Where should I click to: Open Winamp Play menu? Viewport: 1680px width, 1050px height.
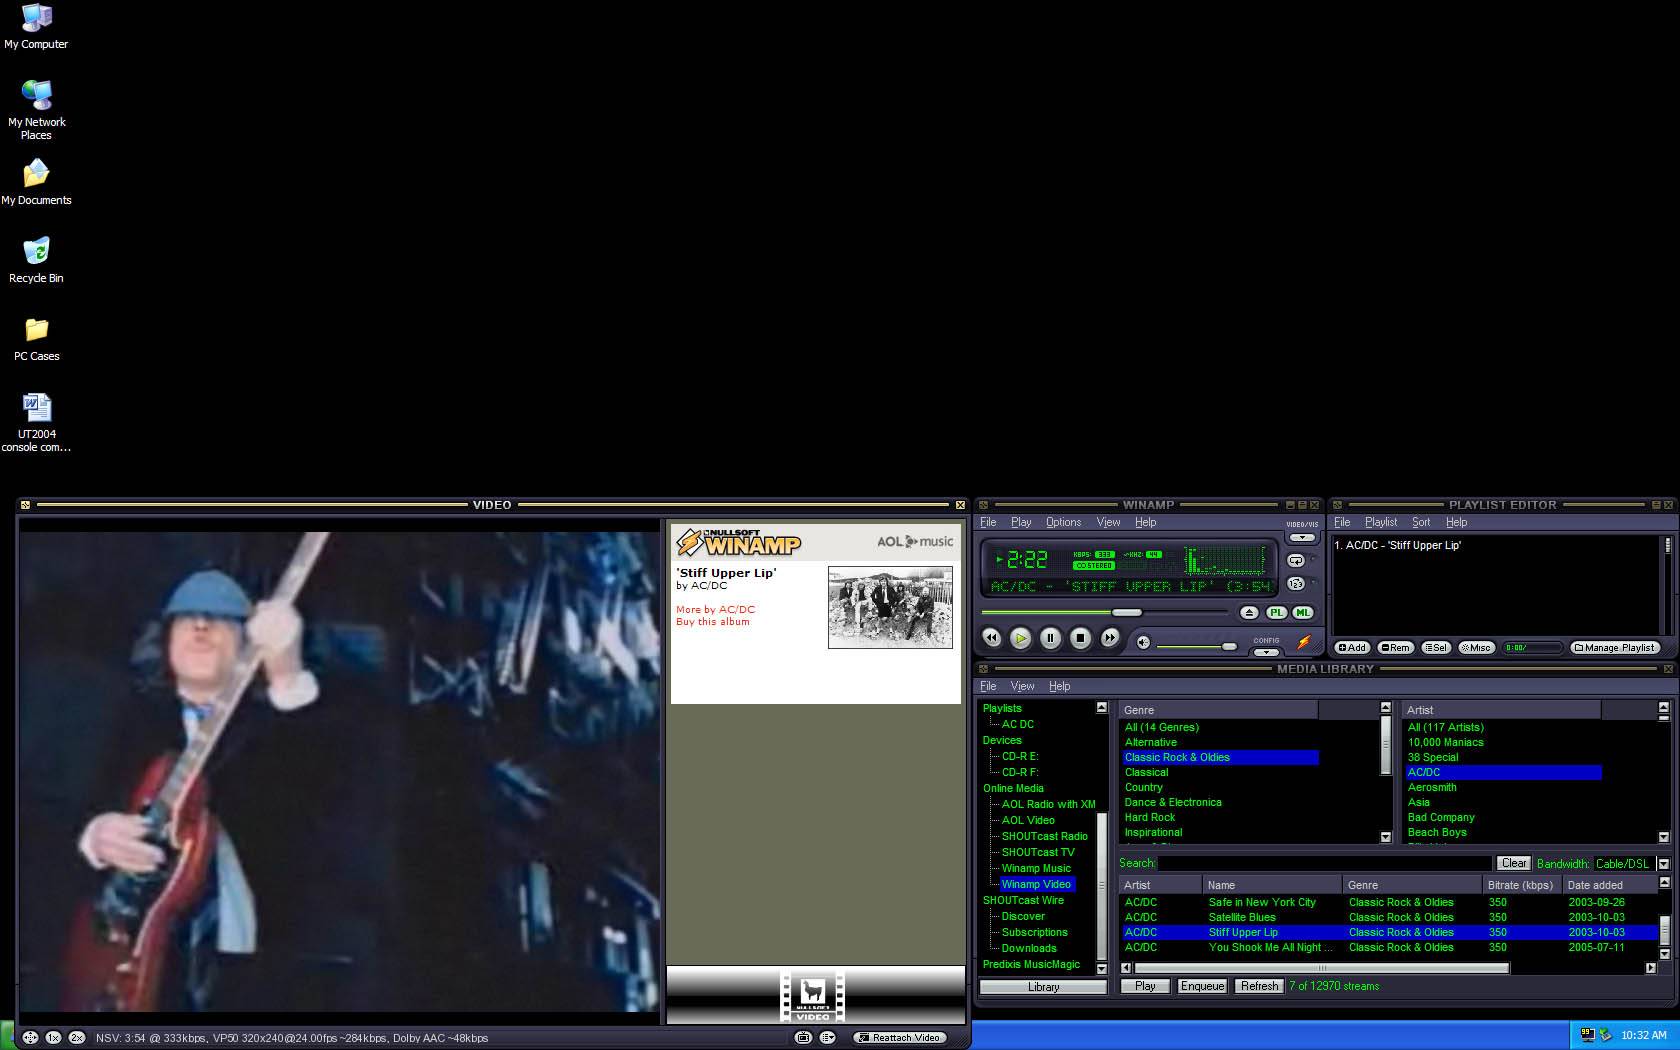coord(1021,522)
